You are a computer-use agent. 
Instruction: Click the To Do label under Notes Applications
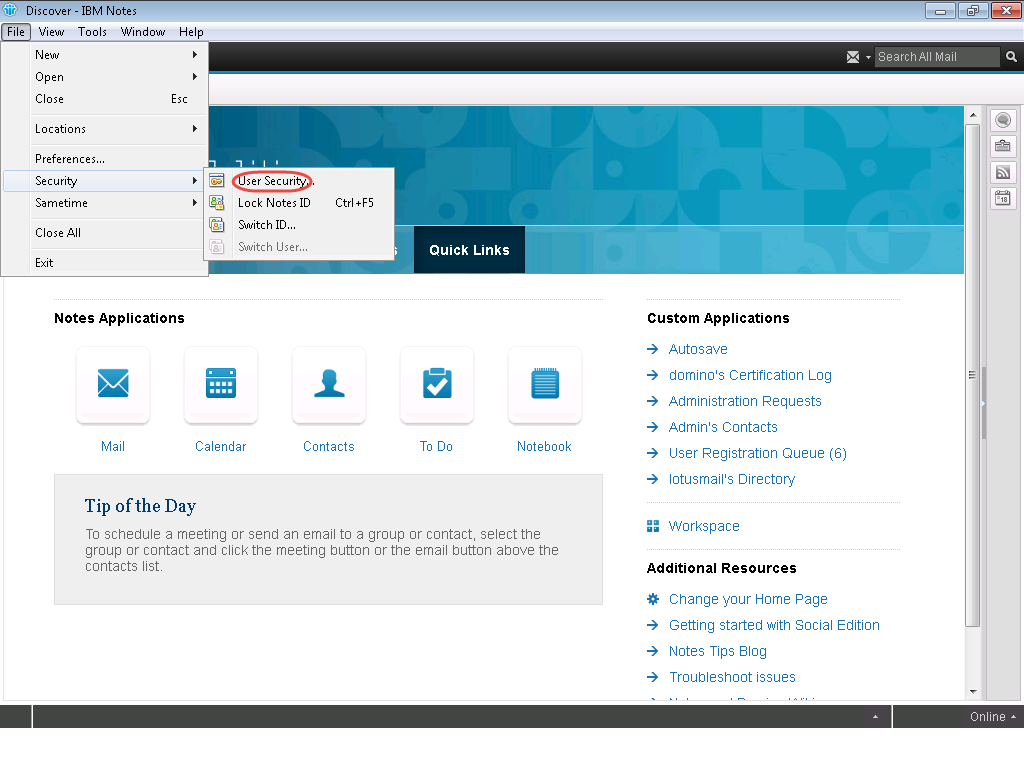tap(436, 447)
